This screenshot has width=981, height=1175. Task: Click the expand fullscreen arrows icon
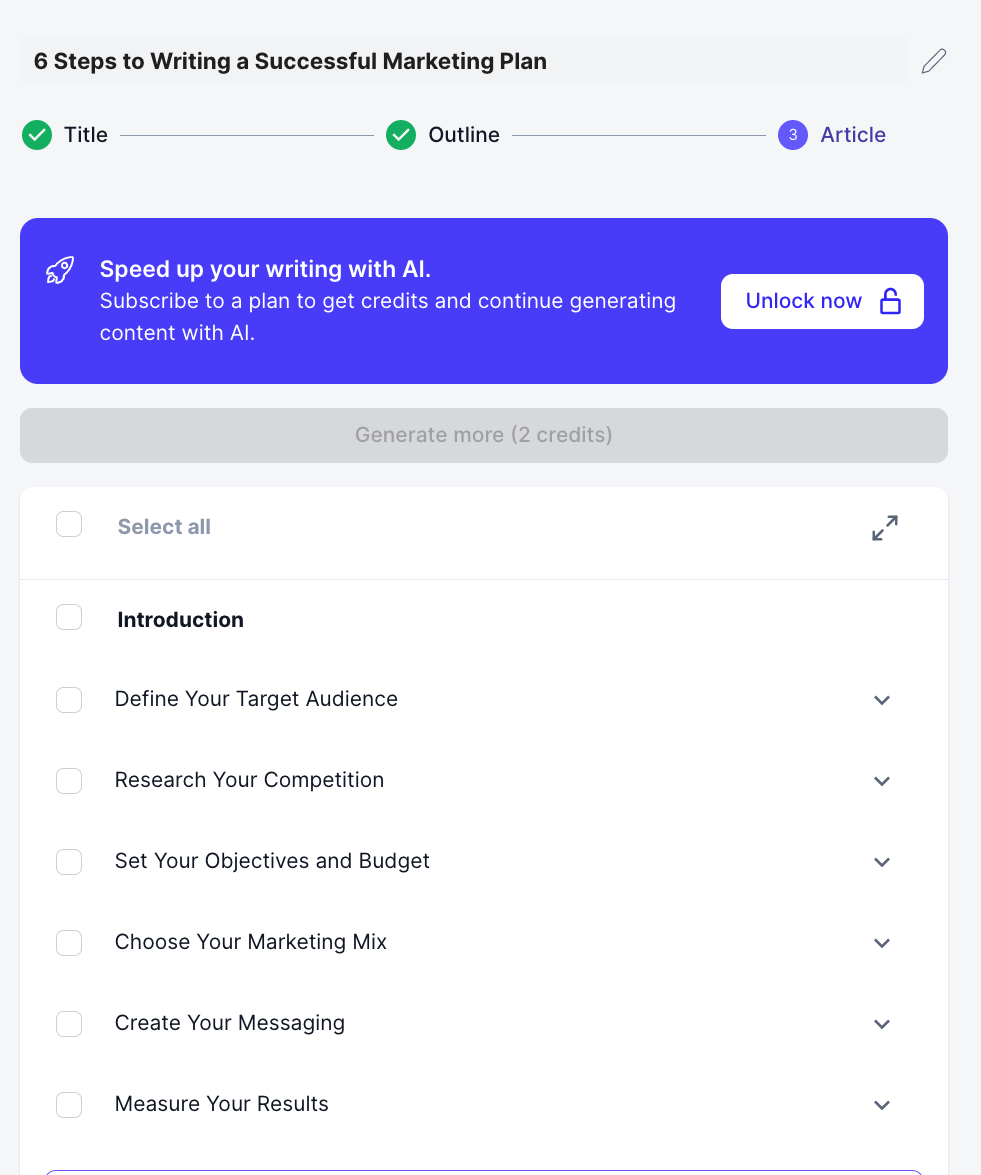(x=885, y=528)
